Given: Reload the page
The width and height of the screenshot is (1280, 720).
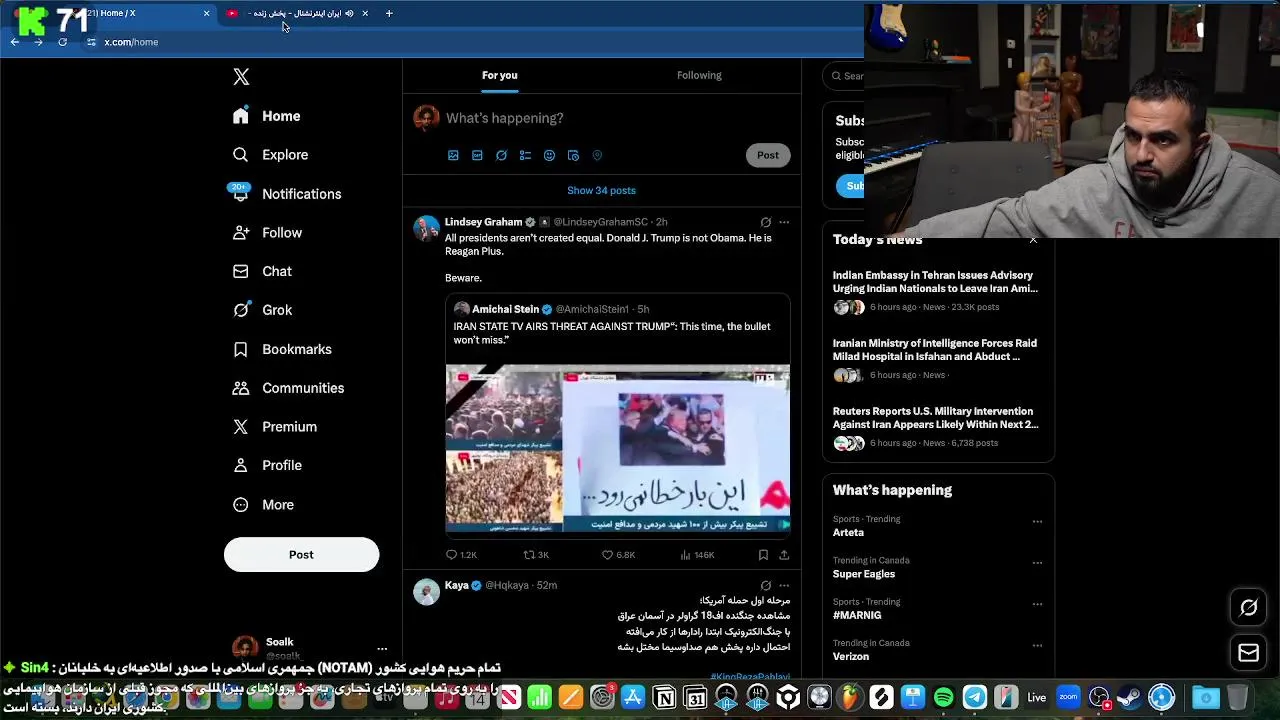Looking at the screenshot, I should 62,42.
